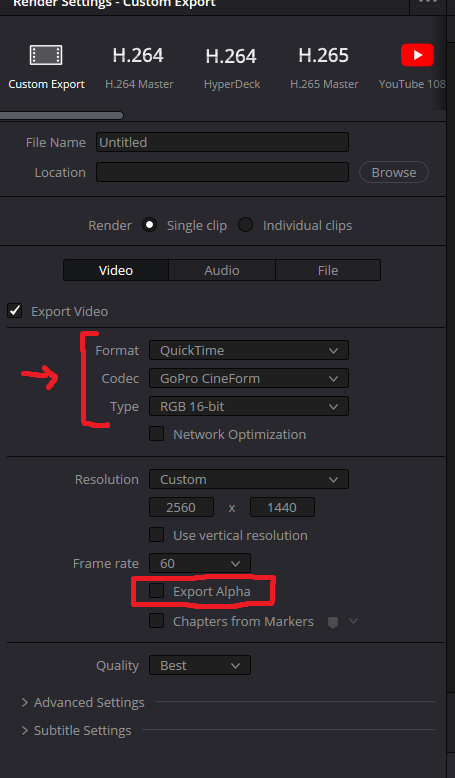The width and height of the screenshot is (455, 778).
Task: Uncheck the Export Video checkbox
Action: (x=14, y=311)
